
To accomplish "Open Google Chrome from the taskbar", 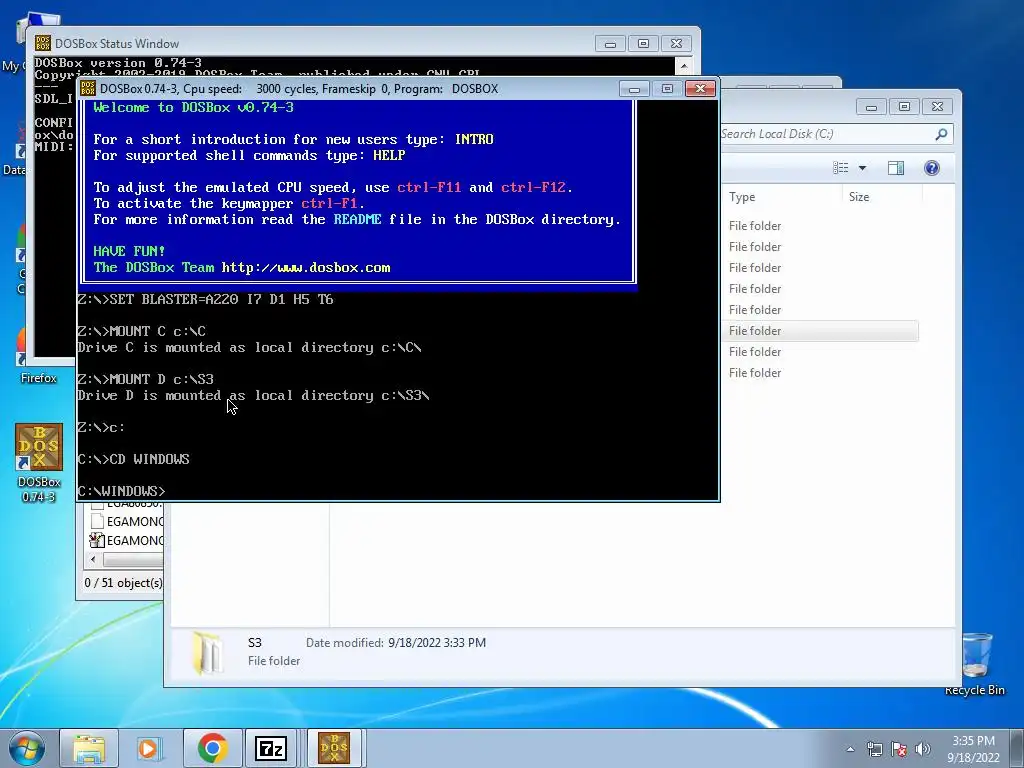I will (x=212, y=748).
